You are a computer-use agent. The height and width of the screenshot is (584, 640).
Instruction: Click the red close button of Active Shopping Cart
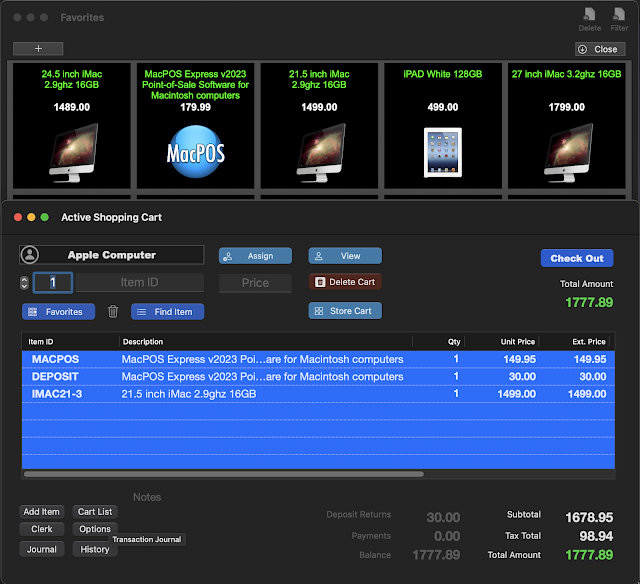[x=18, y=217]
